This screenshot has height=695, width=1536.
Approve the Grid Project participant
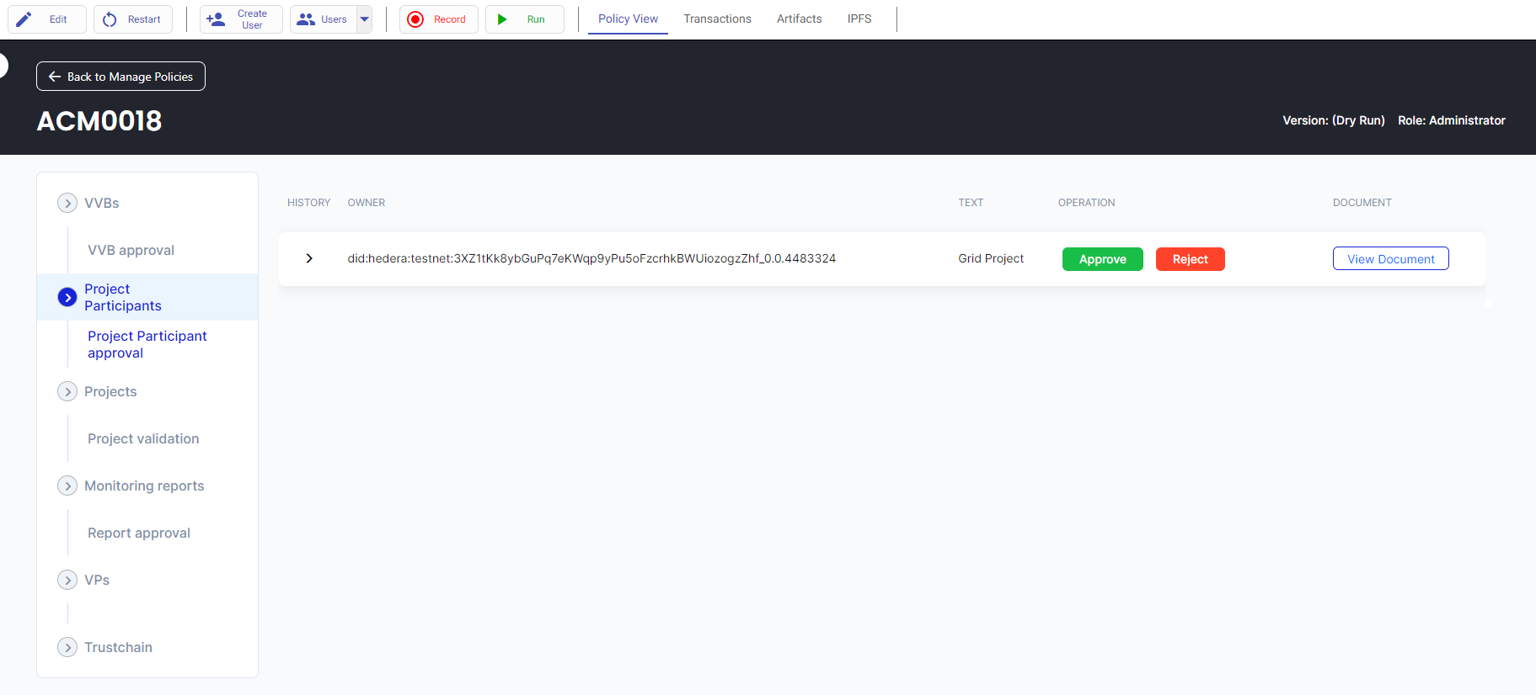[1102, 259]
